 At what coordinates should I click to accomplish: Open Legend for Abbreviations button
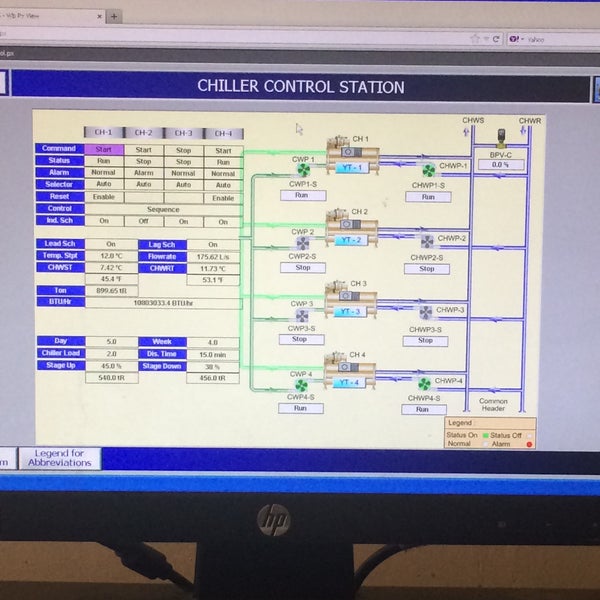pyautogui.click(x=61, y=458)
